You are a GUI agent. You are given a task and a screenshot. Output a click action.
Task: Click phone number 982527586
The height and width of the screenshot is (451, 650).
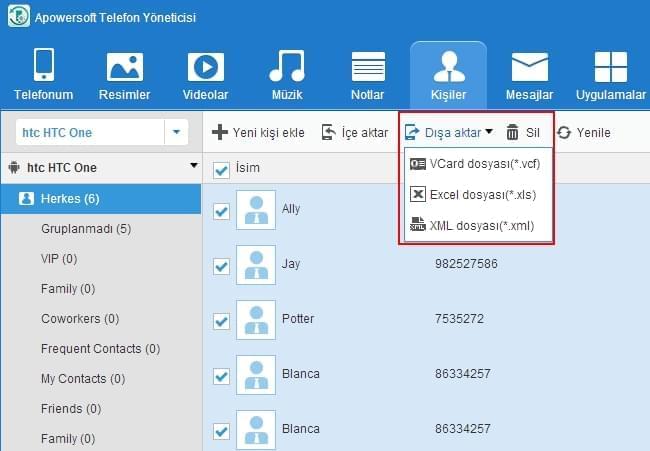click(x=466, y=264)
